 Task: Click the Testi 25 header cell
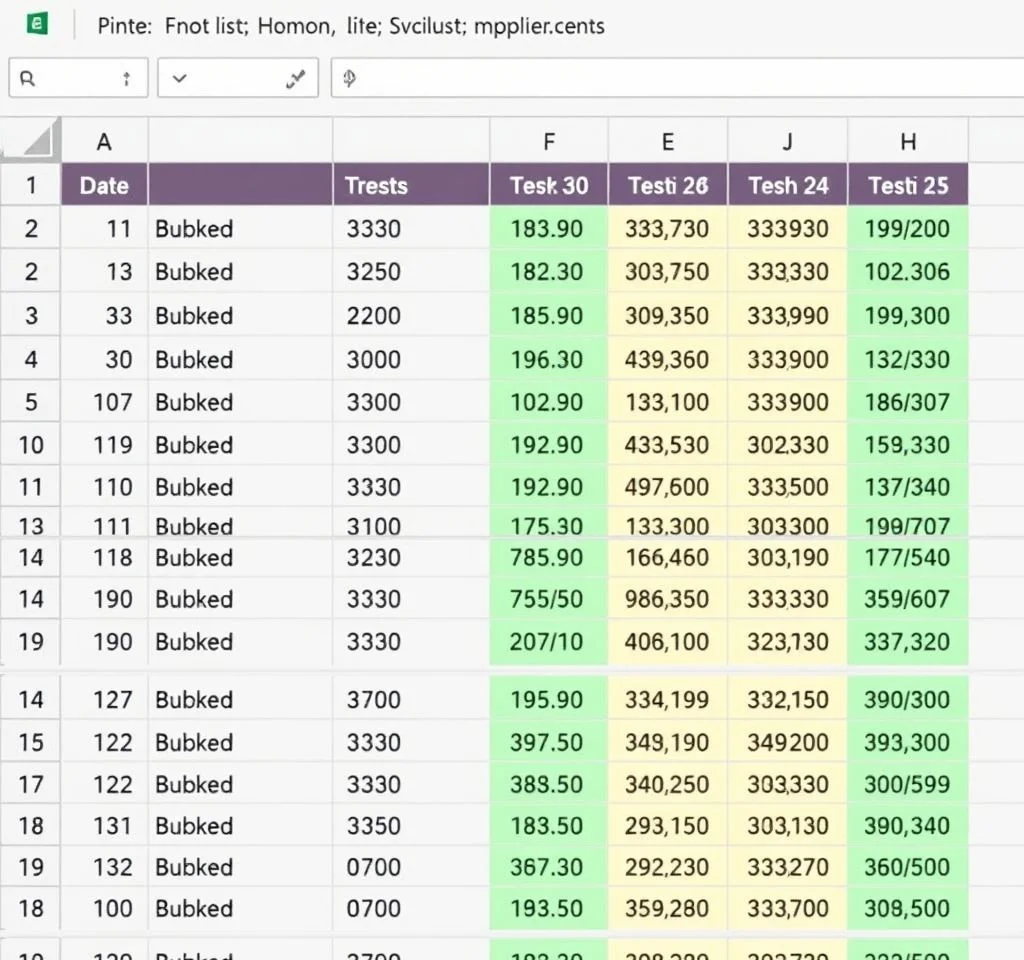(x=907, y=185)
